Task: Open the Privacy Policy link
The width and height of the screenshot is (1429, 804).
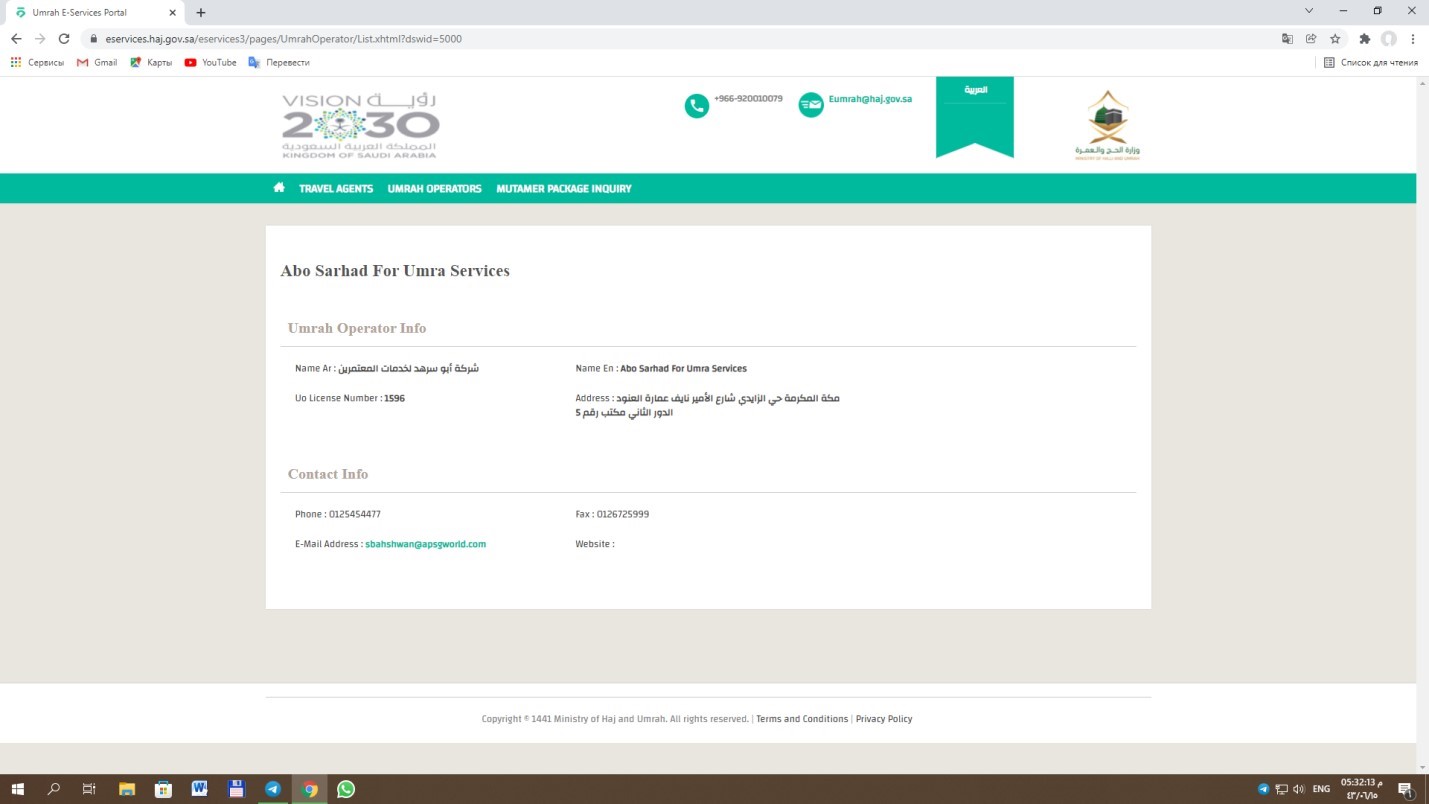Action: click(884, 719)
